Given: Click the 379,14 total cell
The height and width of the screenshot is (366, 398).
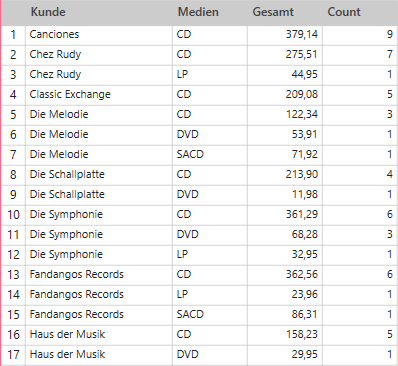Looking at the screenshot, I should pos(285,35).
